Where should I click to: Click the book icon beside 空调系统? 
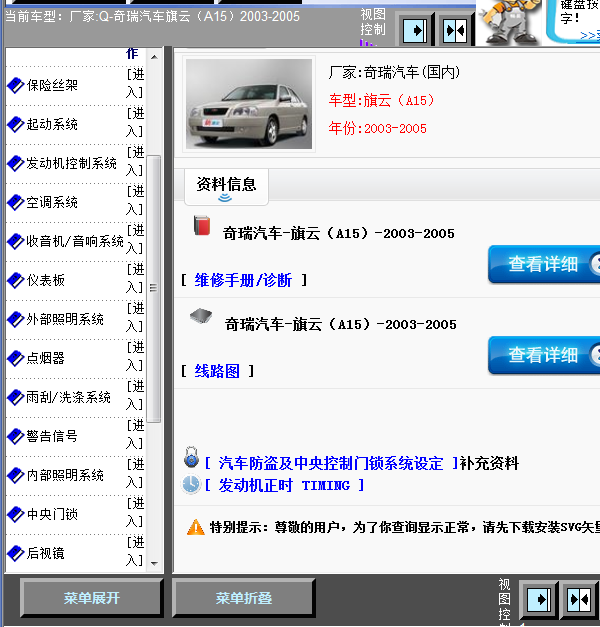coord(16,202)
